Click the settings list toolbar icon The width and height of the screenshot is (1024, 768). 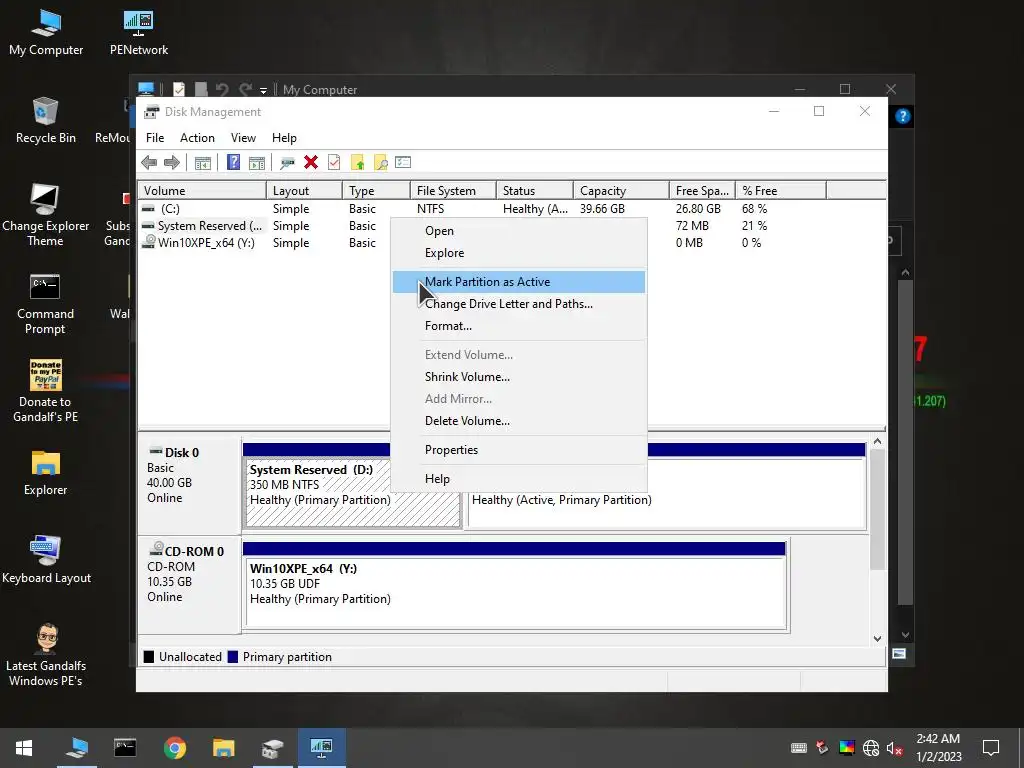(x=403, y=162)
